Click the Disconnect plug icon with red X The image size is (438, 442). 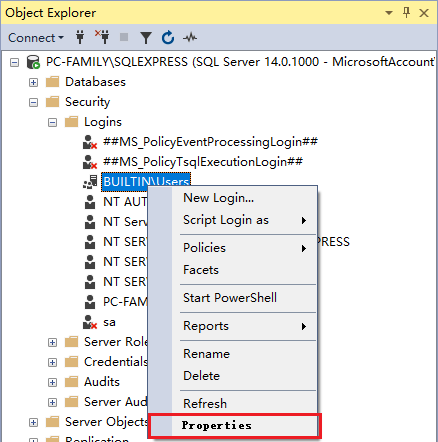102,37
